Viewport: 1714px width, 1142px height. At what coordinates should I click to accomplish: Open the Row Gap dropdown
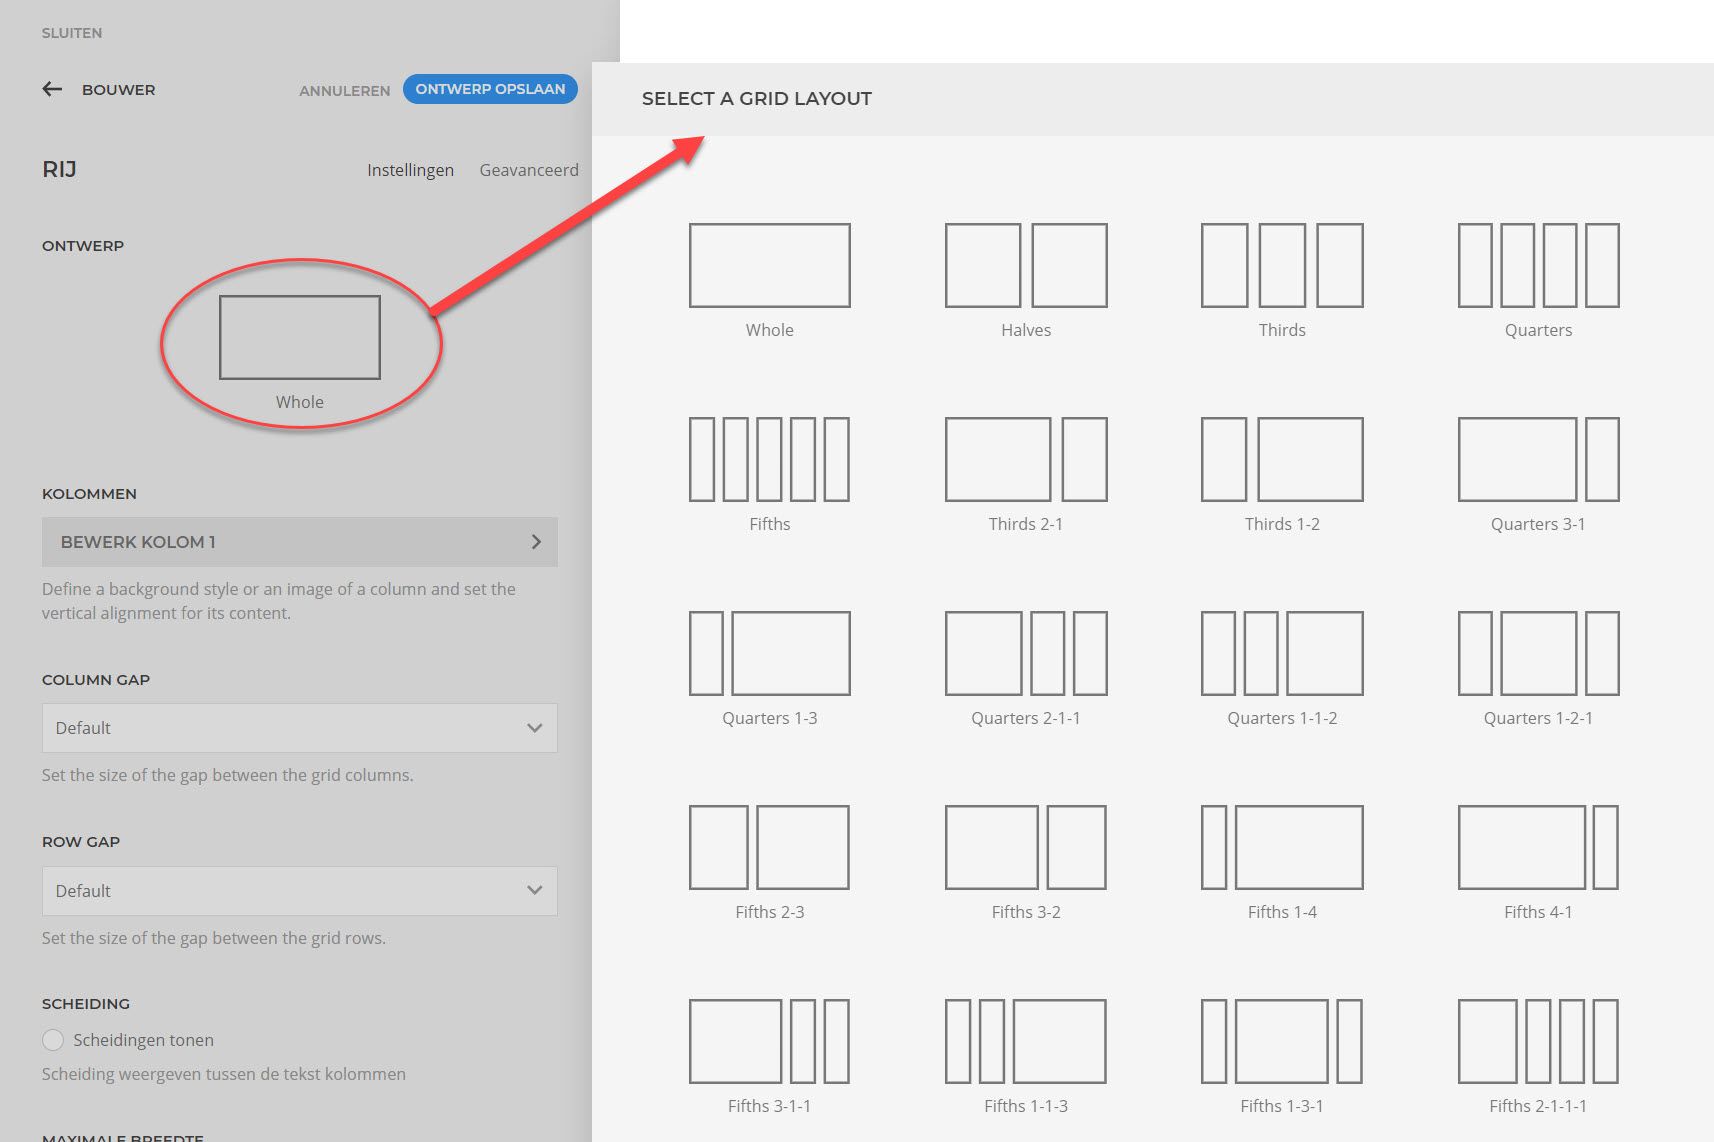tap(299, 891)
